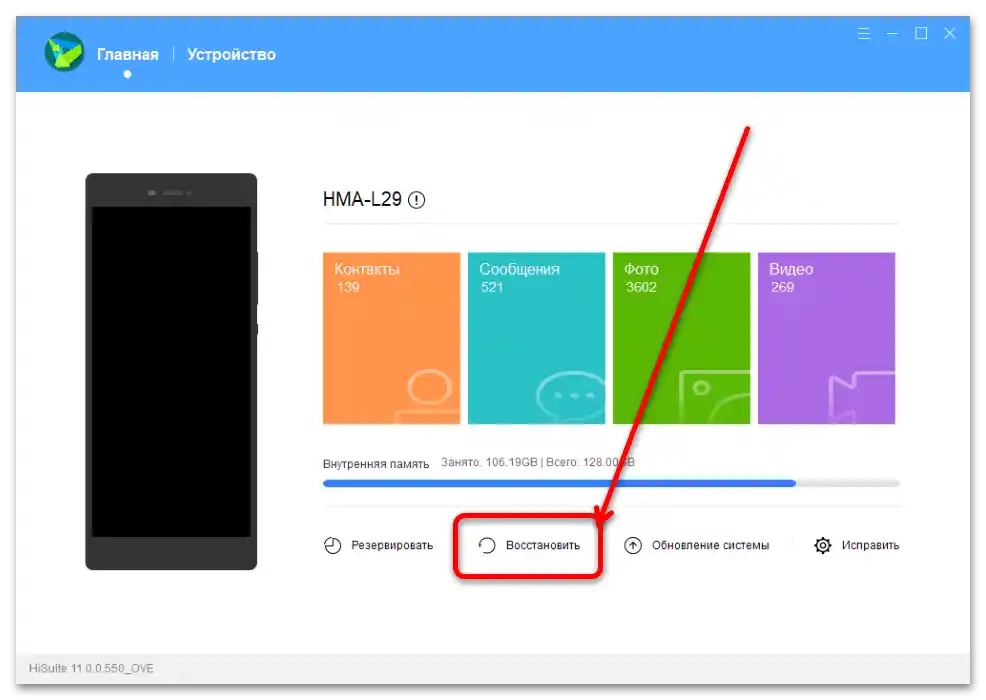
Task: Click the internal storage usage bar
Action: click(x=611, y=484)
